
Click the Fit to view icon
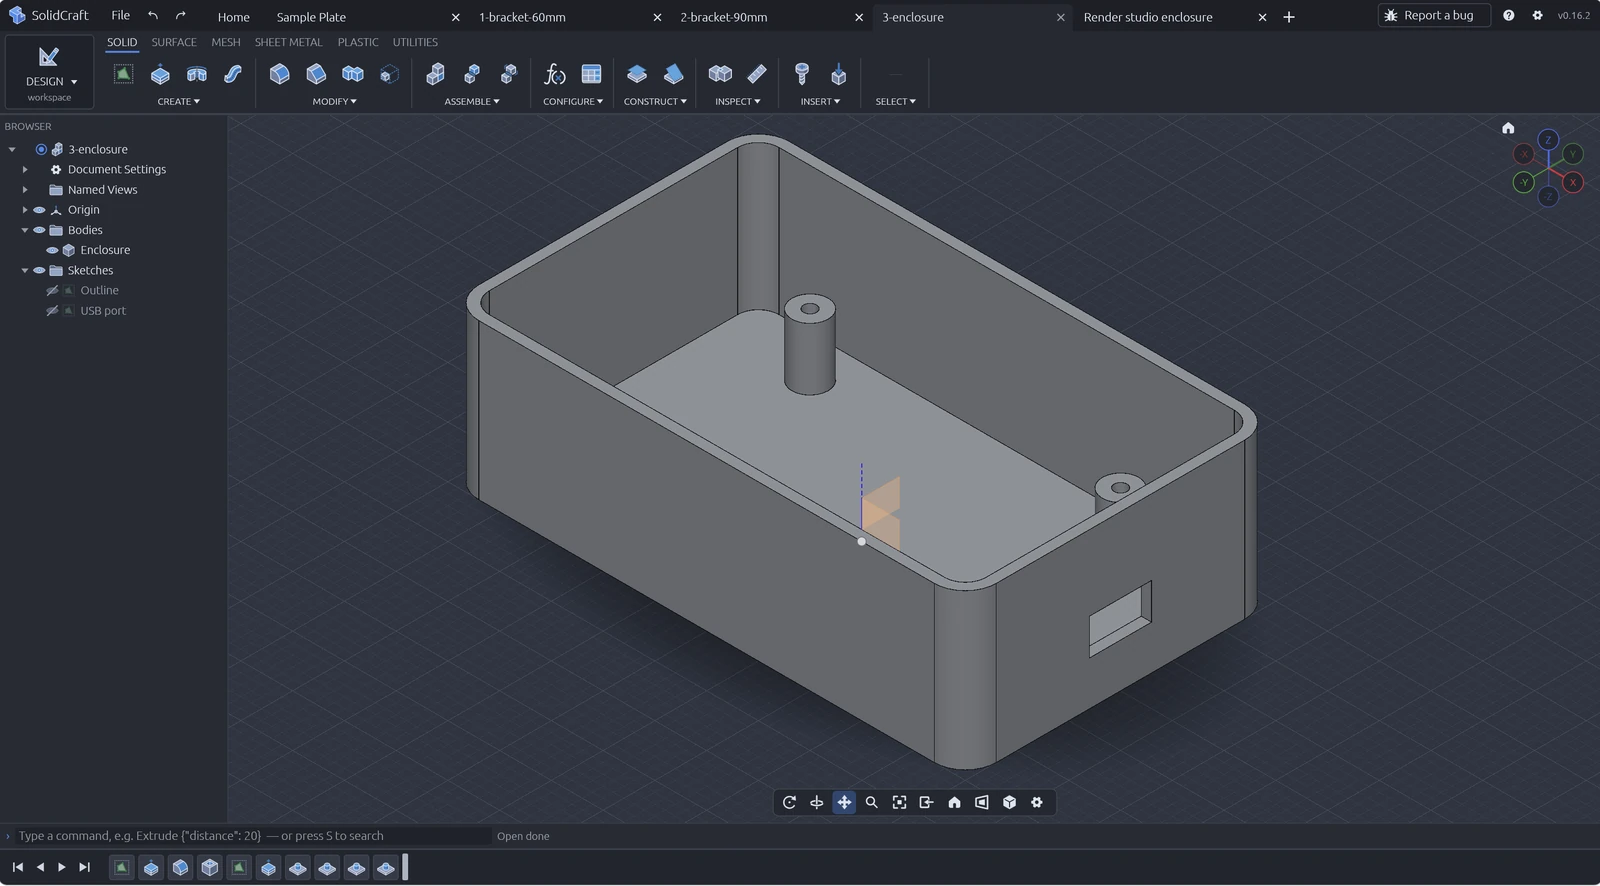pos(899,802)
